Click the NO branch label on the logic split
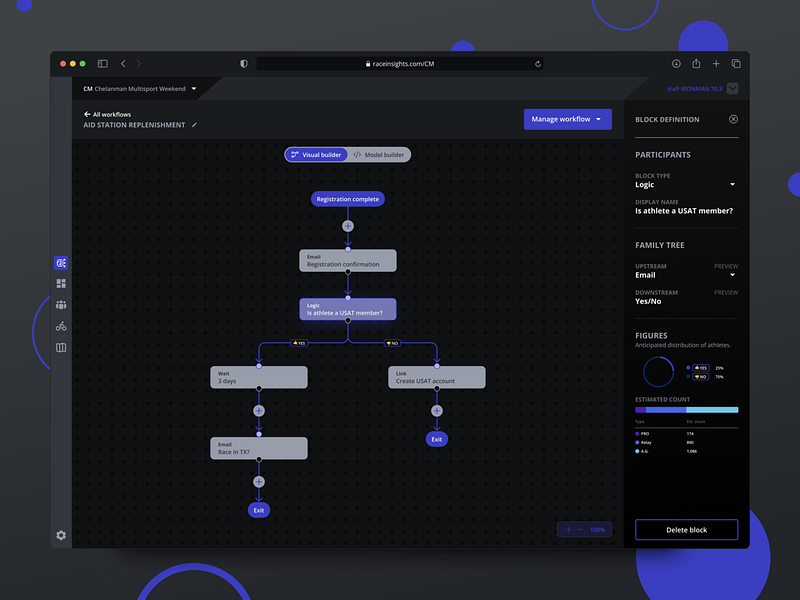 point(393,342)
